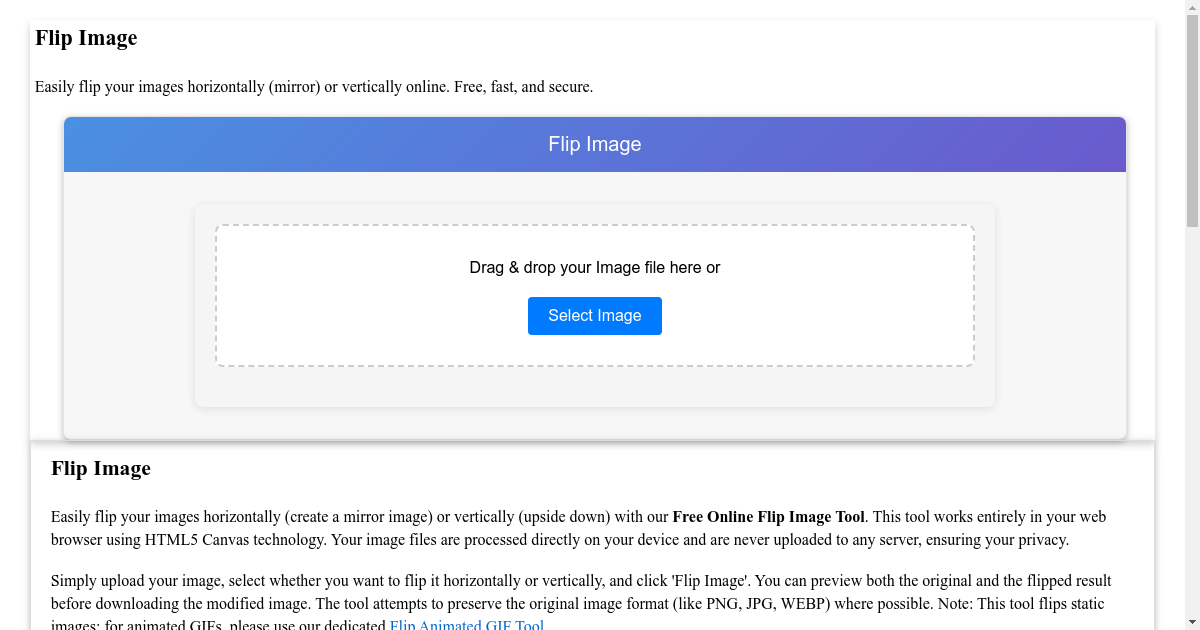Click the dashed image drop zone border

coord(594,226)
